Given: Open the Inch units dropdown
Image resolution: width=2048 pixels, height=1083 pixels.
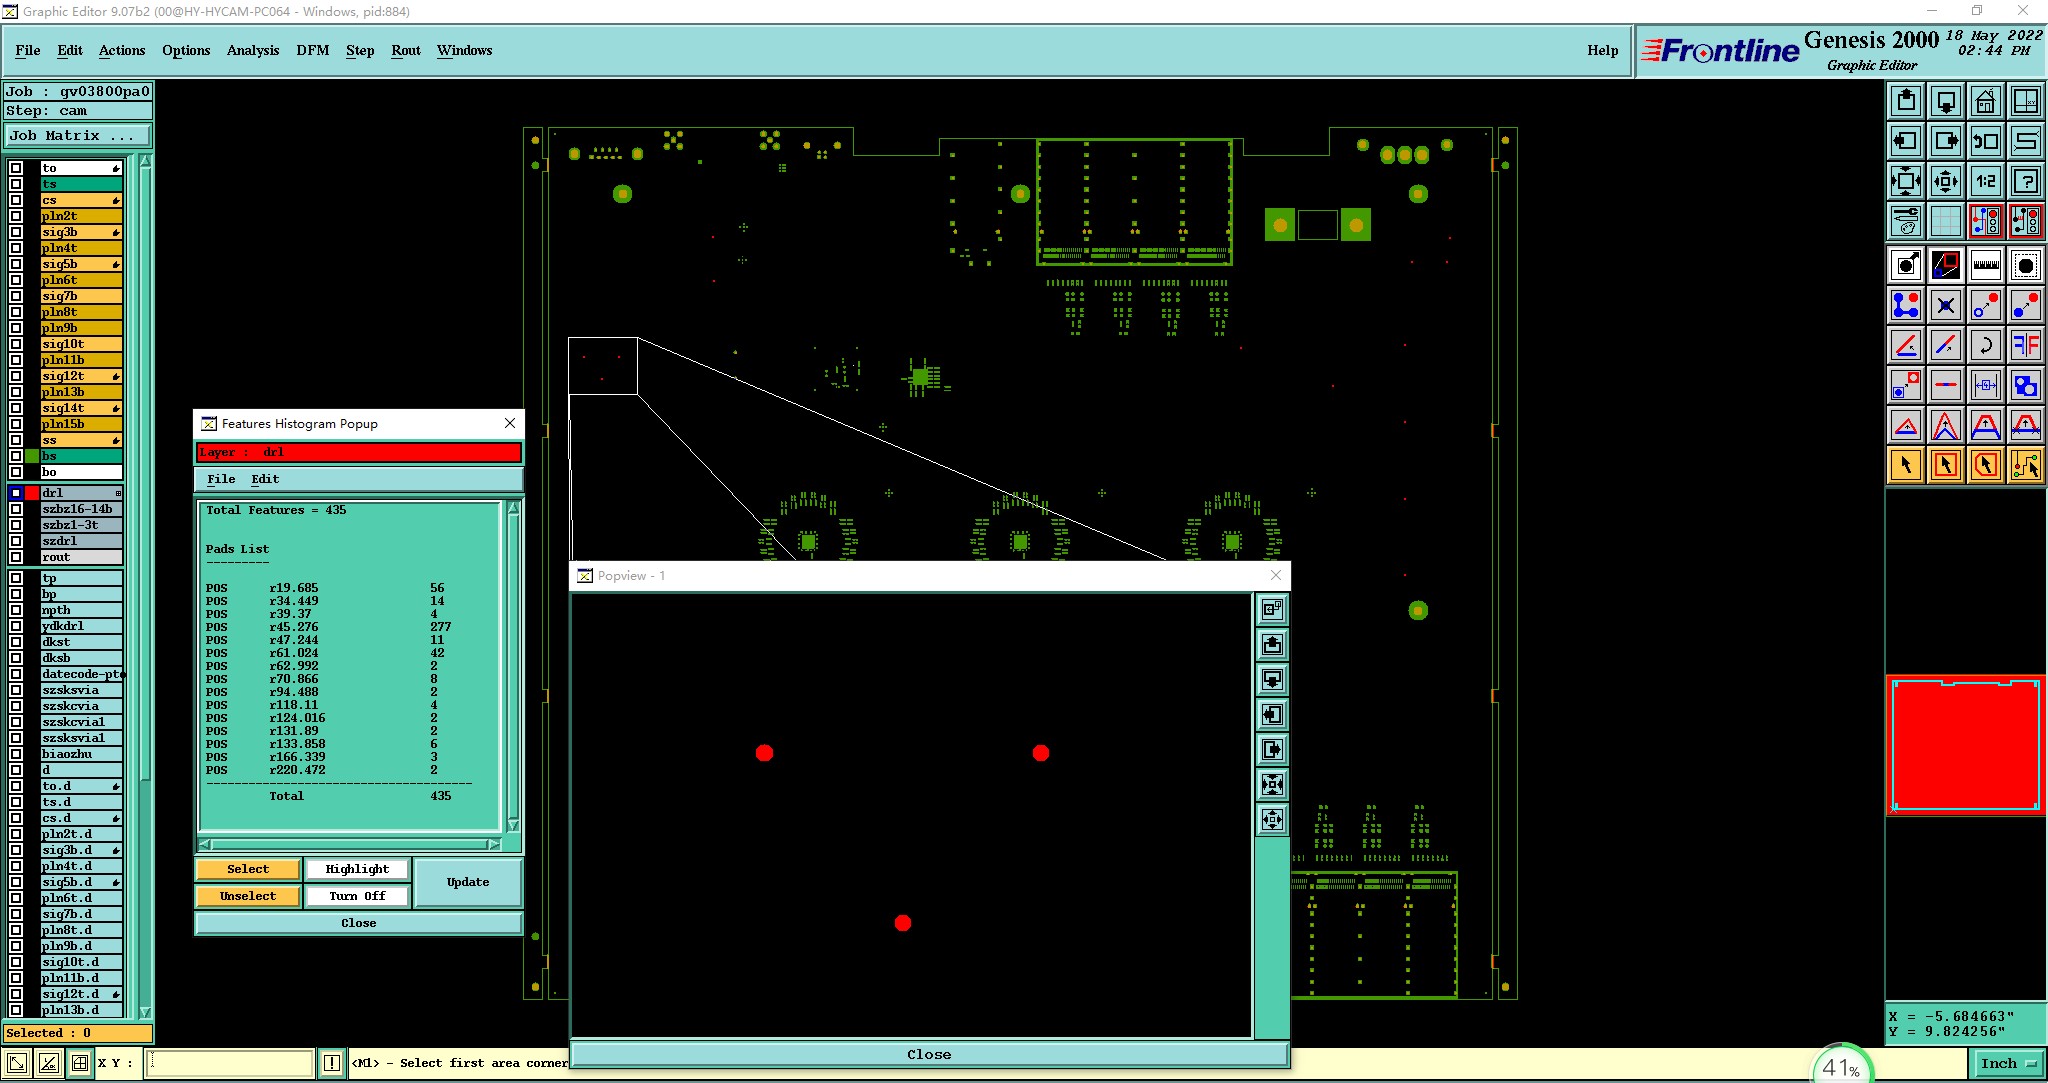Looking at the screenshot, I should (x=2007, y=1063).
